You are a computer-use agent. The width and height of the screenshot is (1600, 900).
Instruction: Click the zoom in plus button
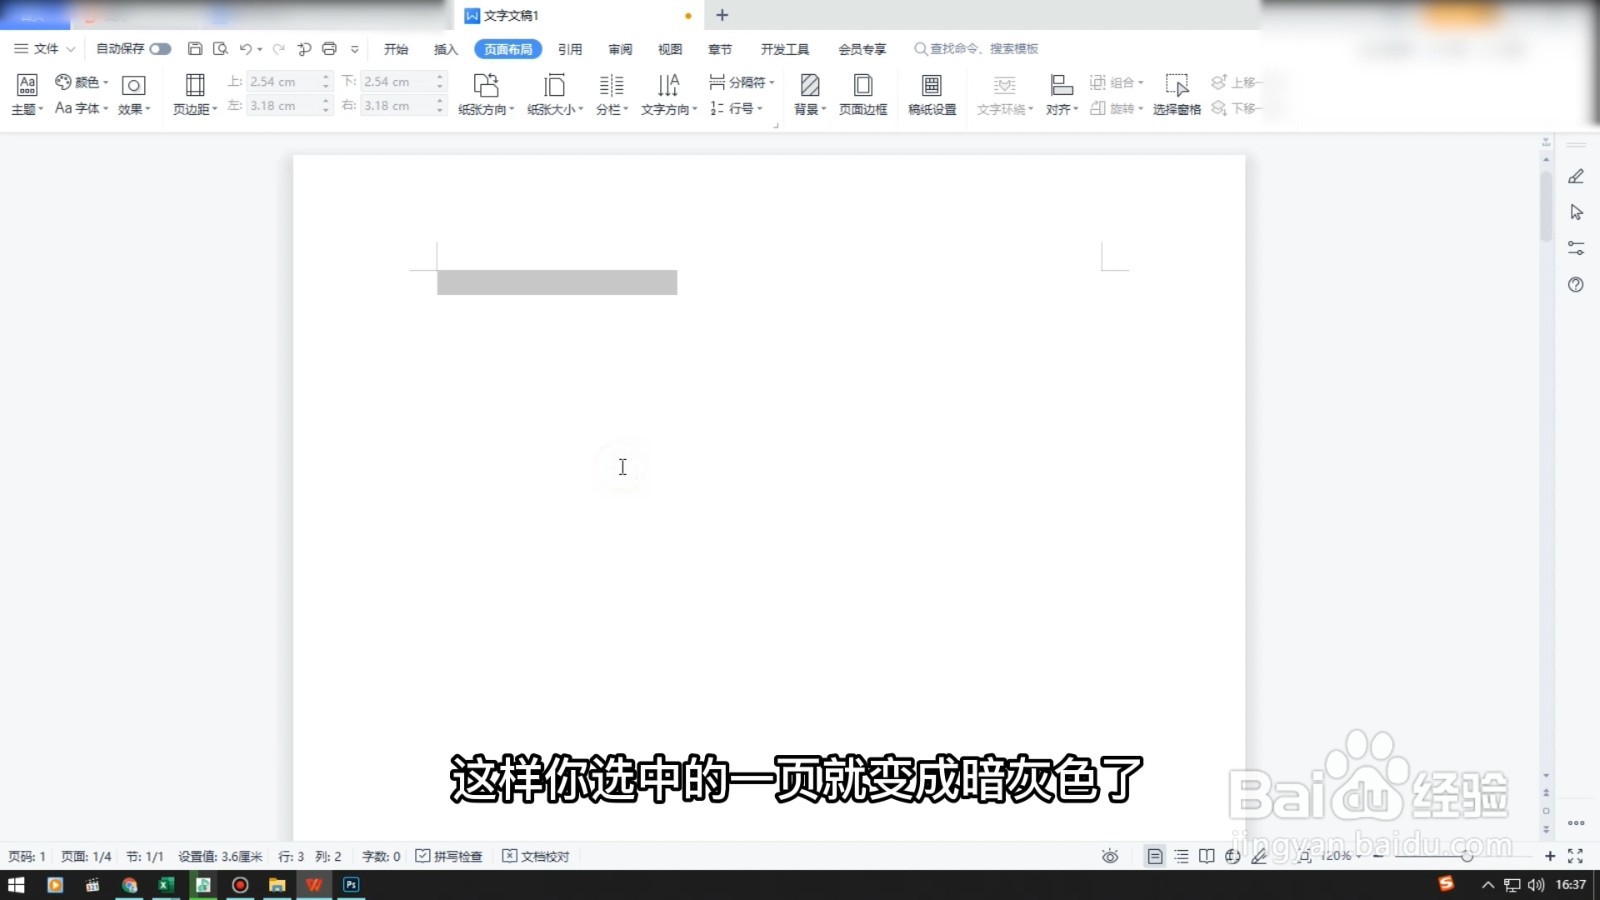[1550, 856]
